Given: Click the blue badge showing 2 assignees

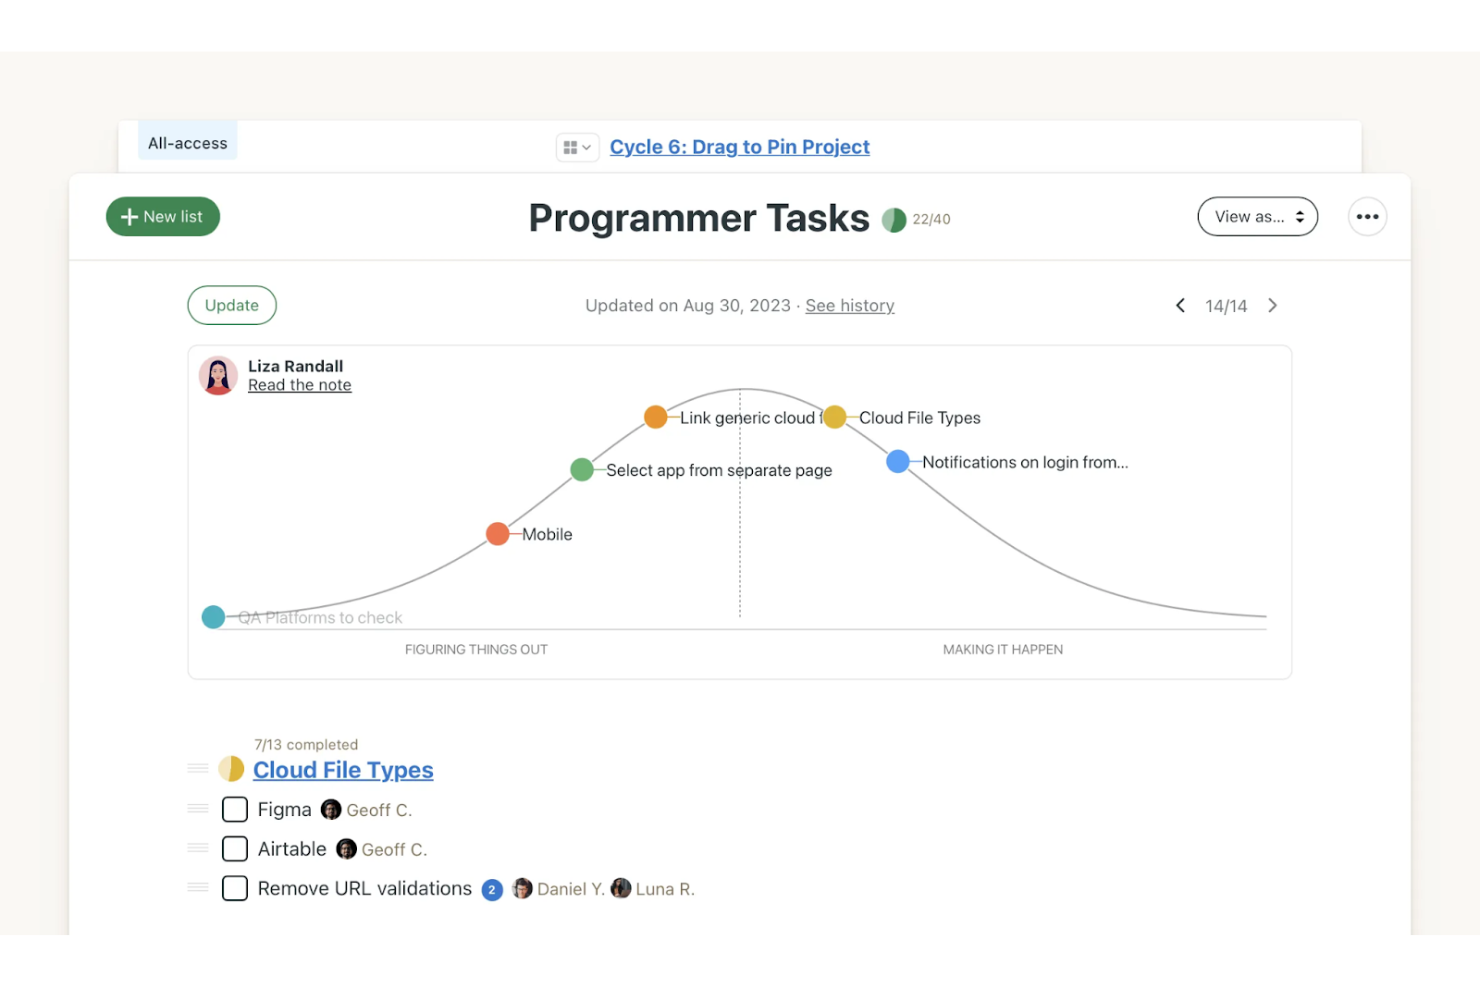Looking at the screenshot, I should point(492,889).
